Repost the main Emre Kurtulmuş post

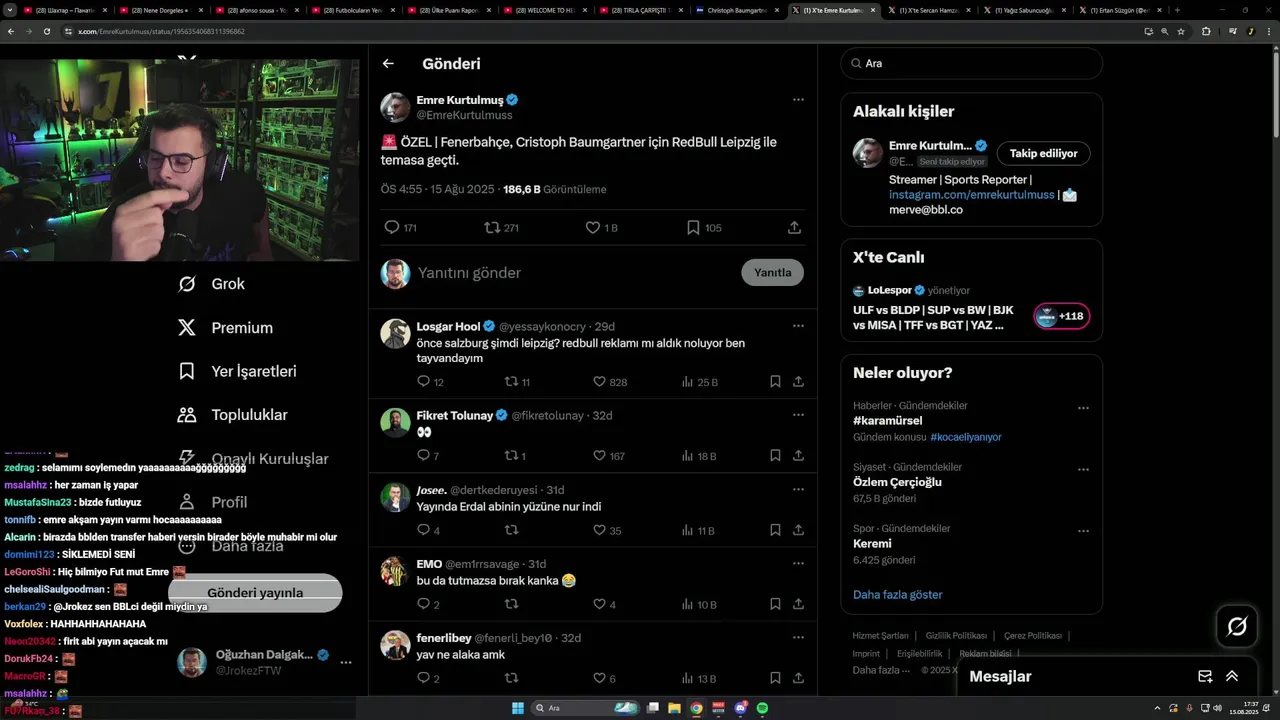(491, 227)
